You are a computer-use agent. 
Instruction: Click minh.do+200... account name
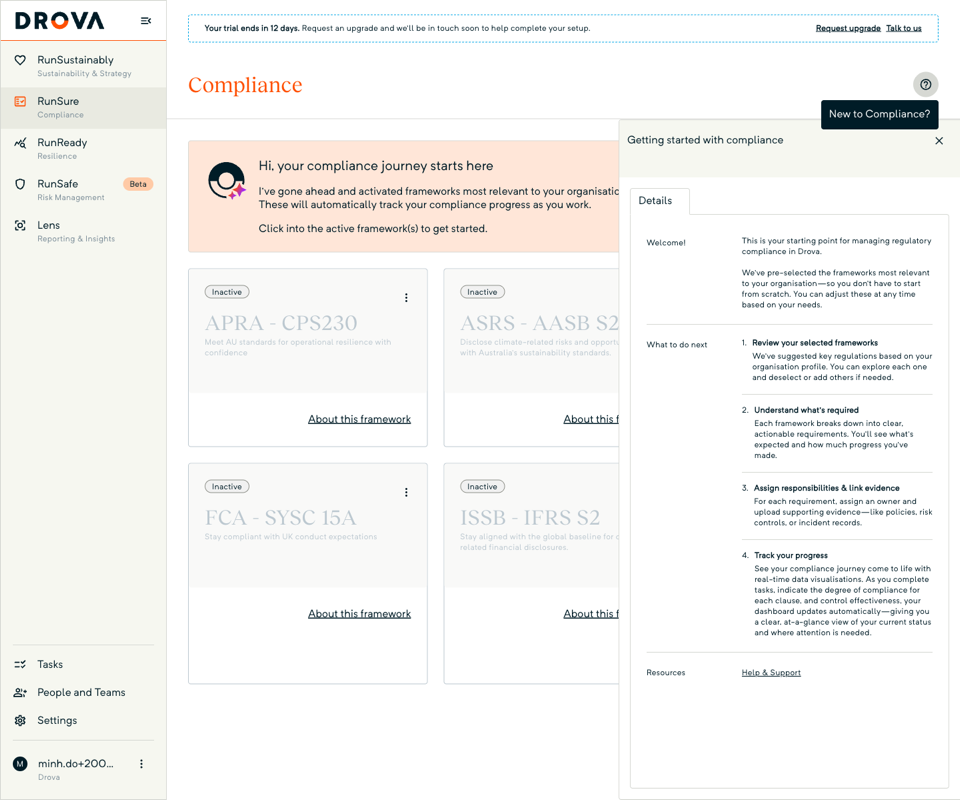[76, 764]
